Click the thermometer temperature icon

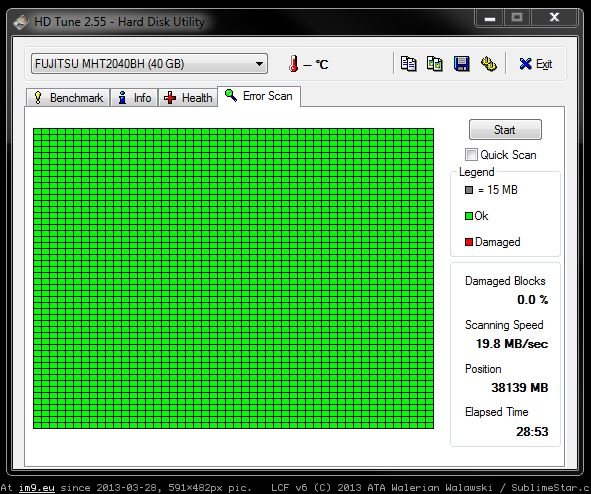coord(294,64)
